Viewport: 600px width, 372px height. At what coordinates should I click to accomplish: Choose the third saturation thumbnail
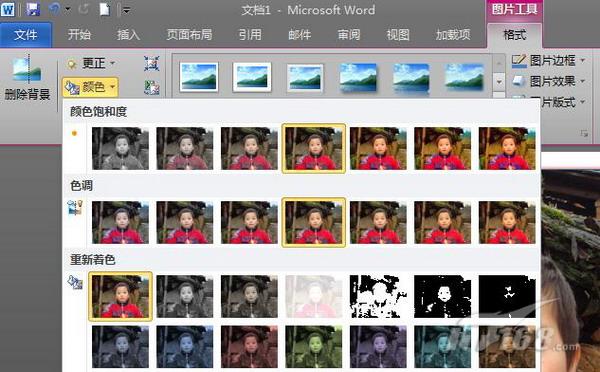(x=249, y=148)
